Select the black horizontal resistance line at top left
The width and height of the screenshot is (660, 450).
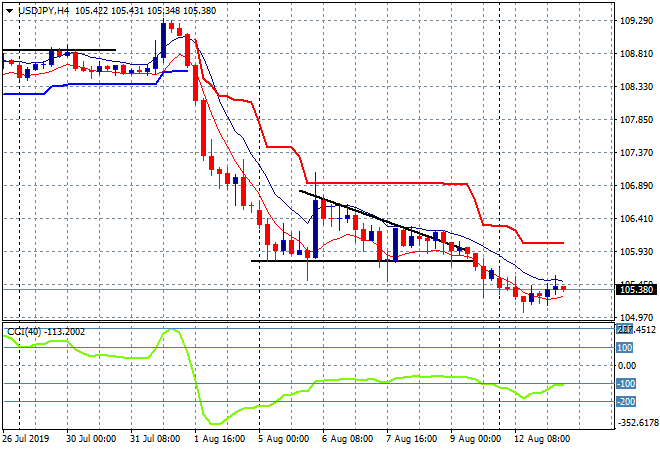coord(58,50)
